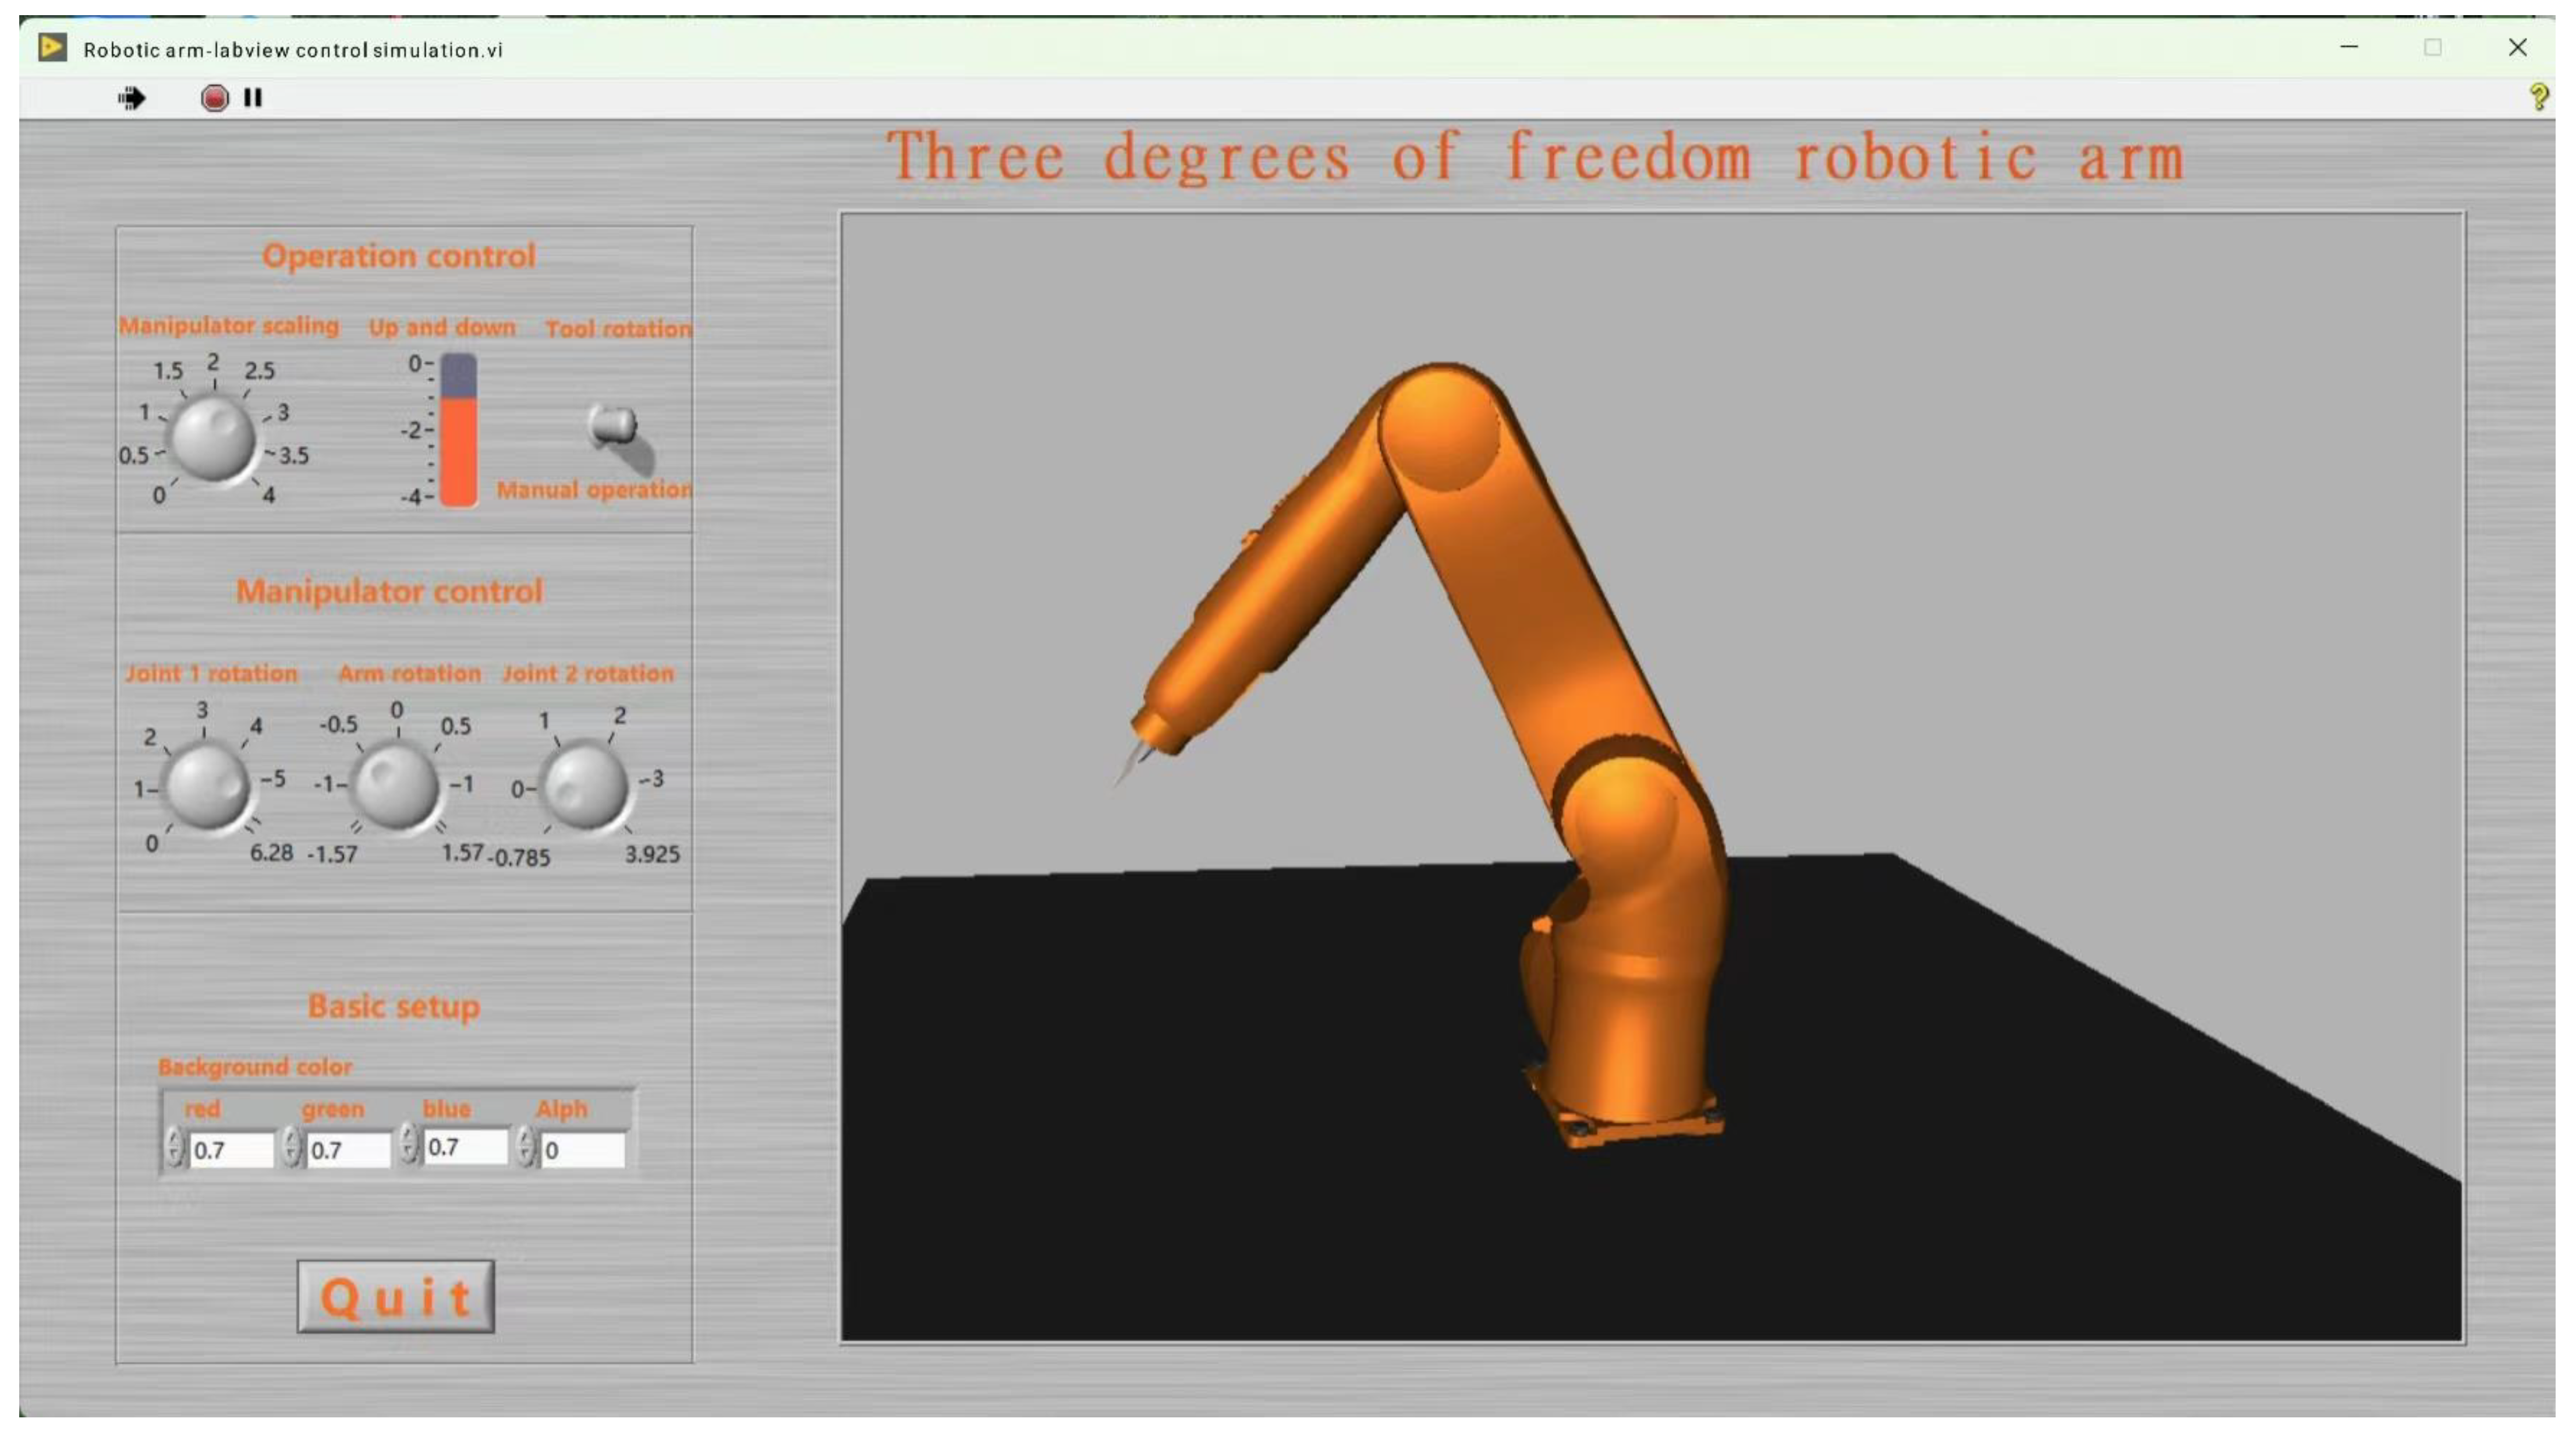Screen dimensions: 2576x1436
Task: Click the Joint 2 rotation knob
Action: (x=585, y=786)
